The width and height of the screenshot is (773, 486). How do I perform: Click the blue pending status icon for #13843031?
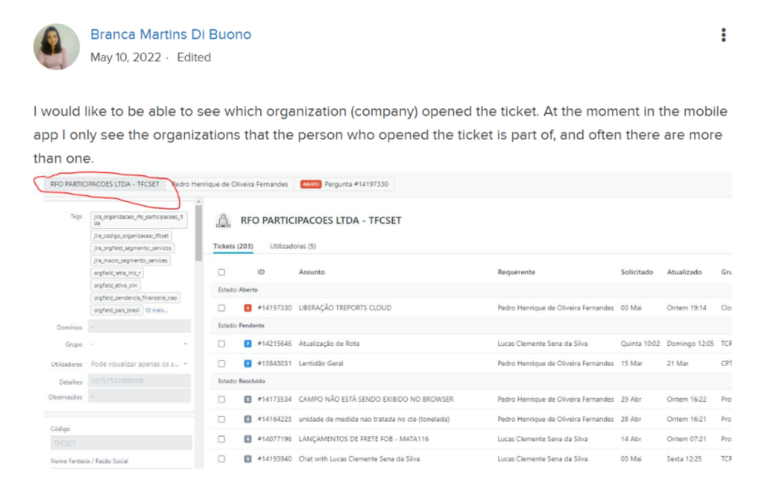pyautogui.click(x=248, y=364)
